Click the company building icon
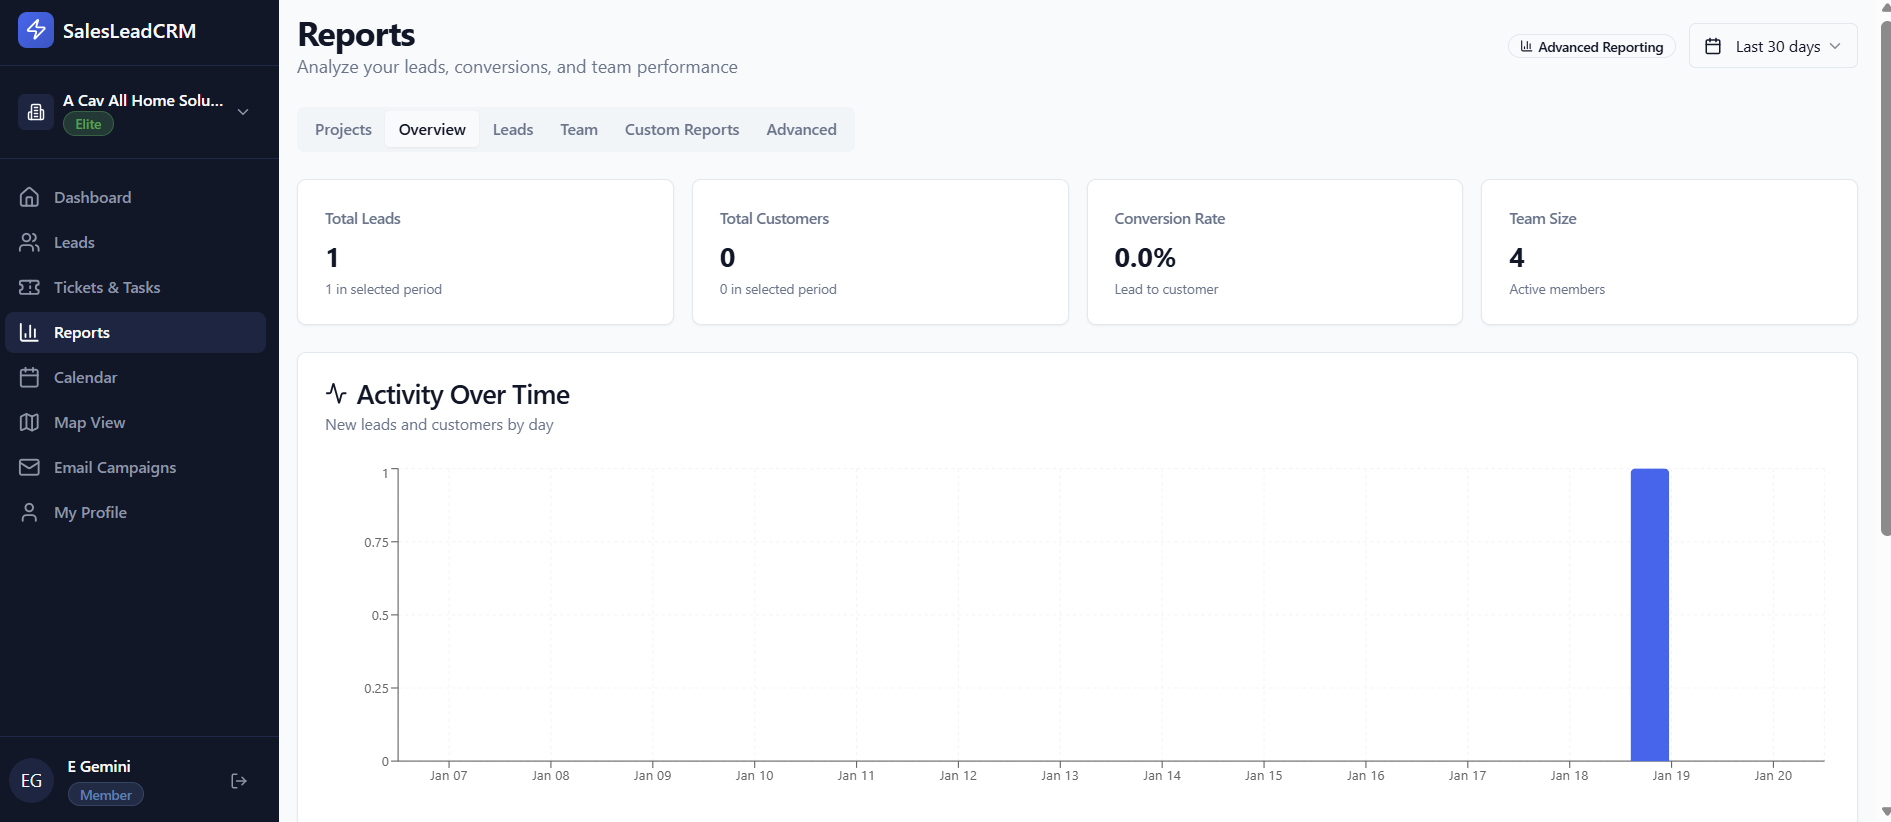The width and height of the screenshot is (1891, 822). click(36, 112)
